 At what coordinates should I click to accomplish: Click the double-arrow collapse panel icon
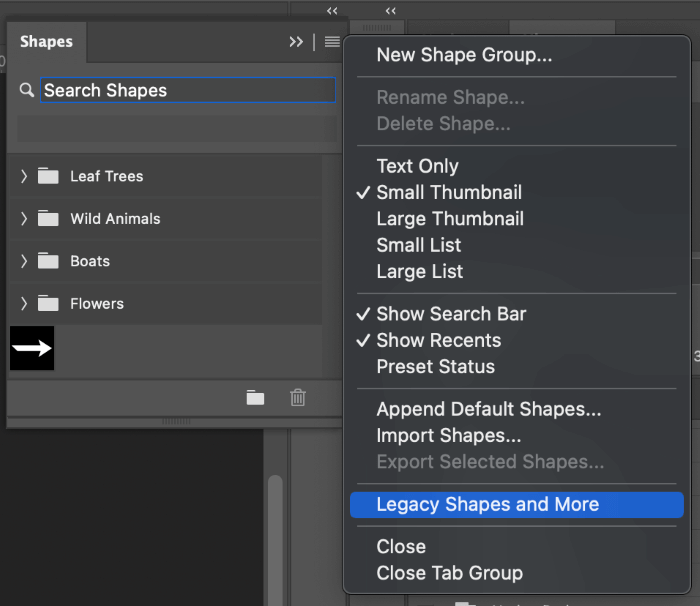coord(296,42)
